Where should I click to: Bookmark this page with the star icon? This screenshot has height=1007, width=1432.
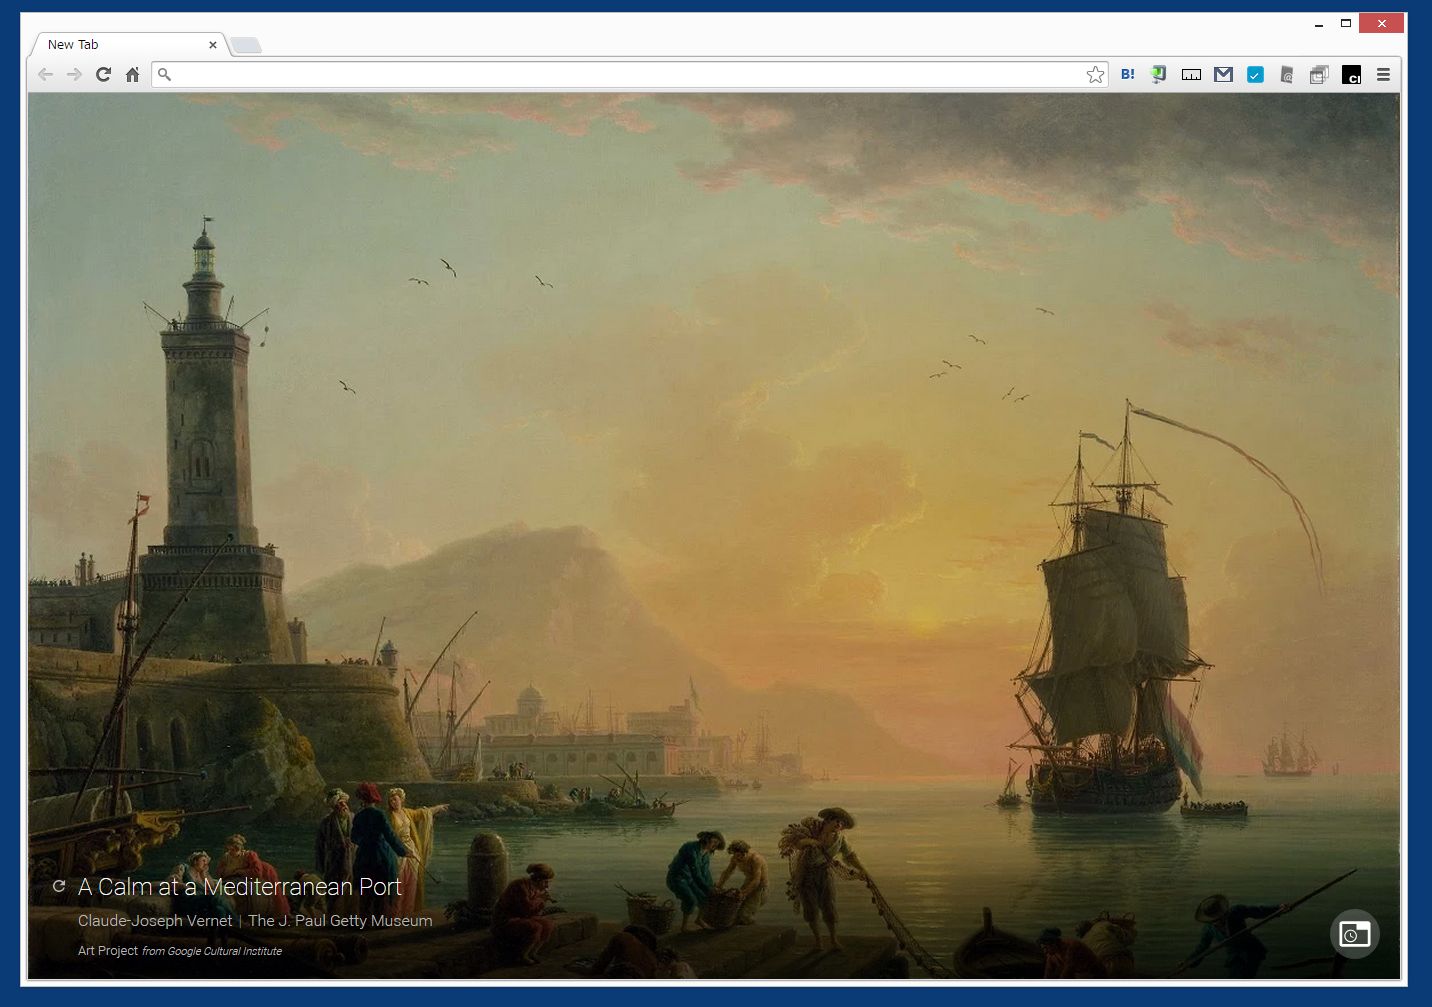(x=1095, y=74)
